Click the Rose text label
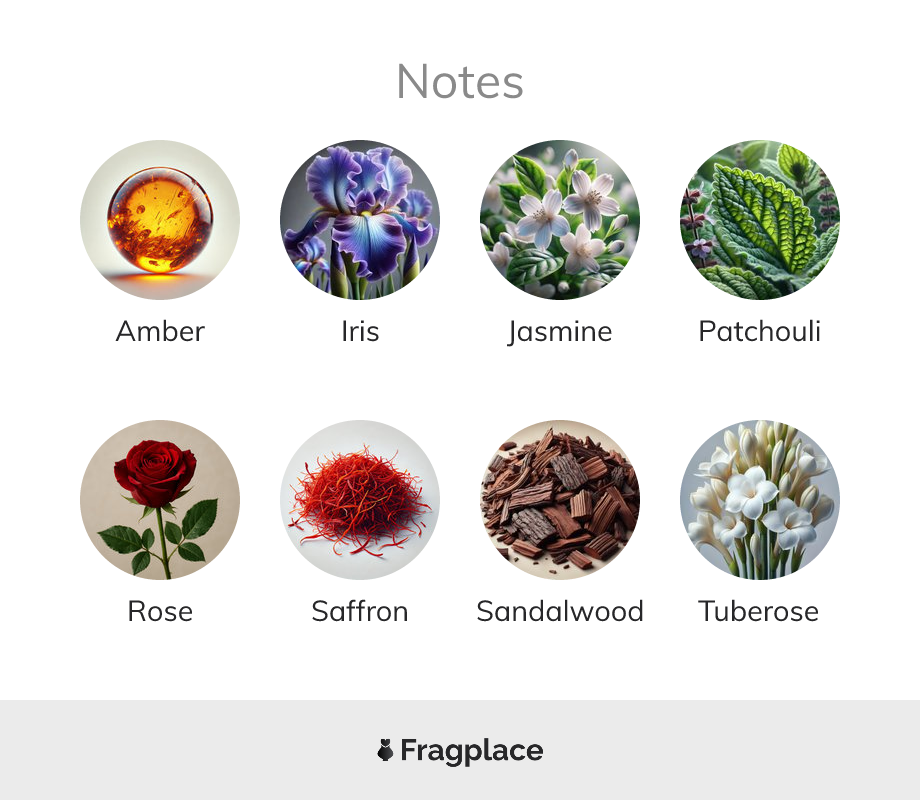This screenshot has width=920, height=800. 160,611
